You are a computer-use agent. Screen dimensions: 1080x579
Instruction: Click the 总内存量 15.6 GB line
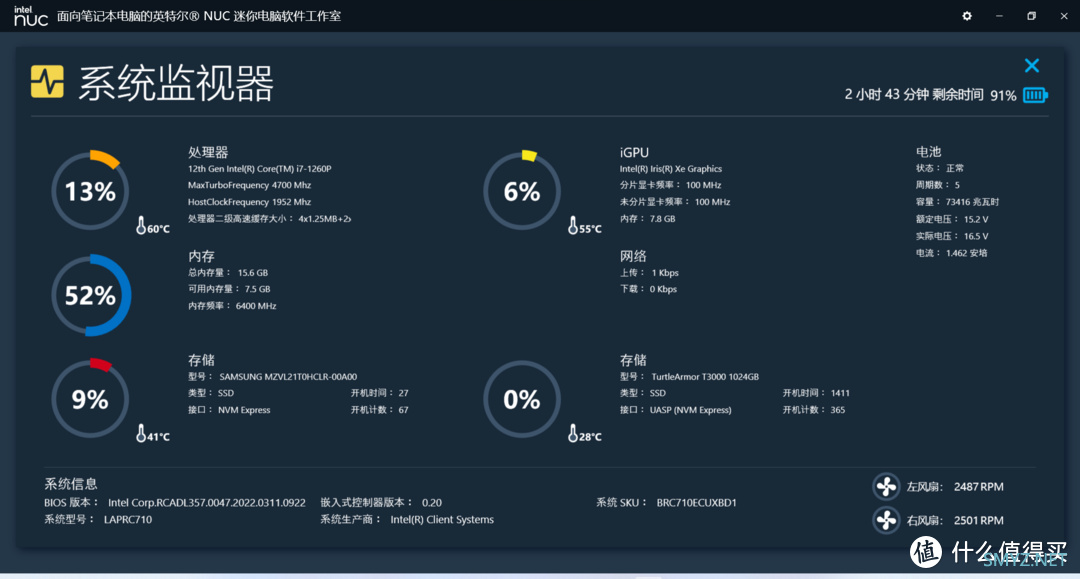pos(228,273)
